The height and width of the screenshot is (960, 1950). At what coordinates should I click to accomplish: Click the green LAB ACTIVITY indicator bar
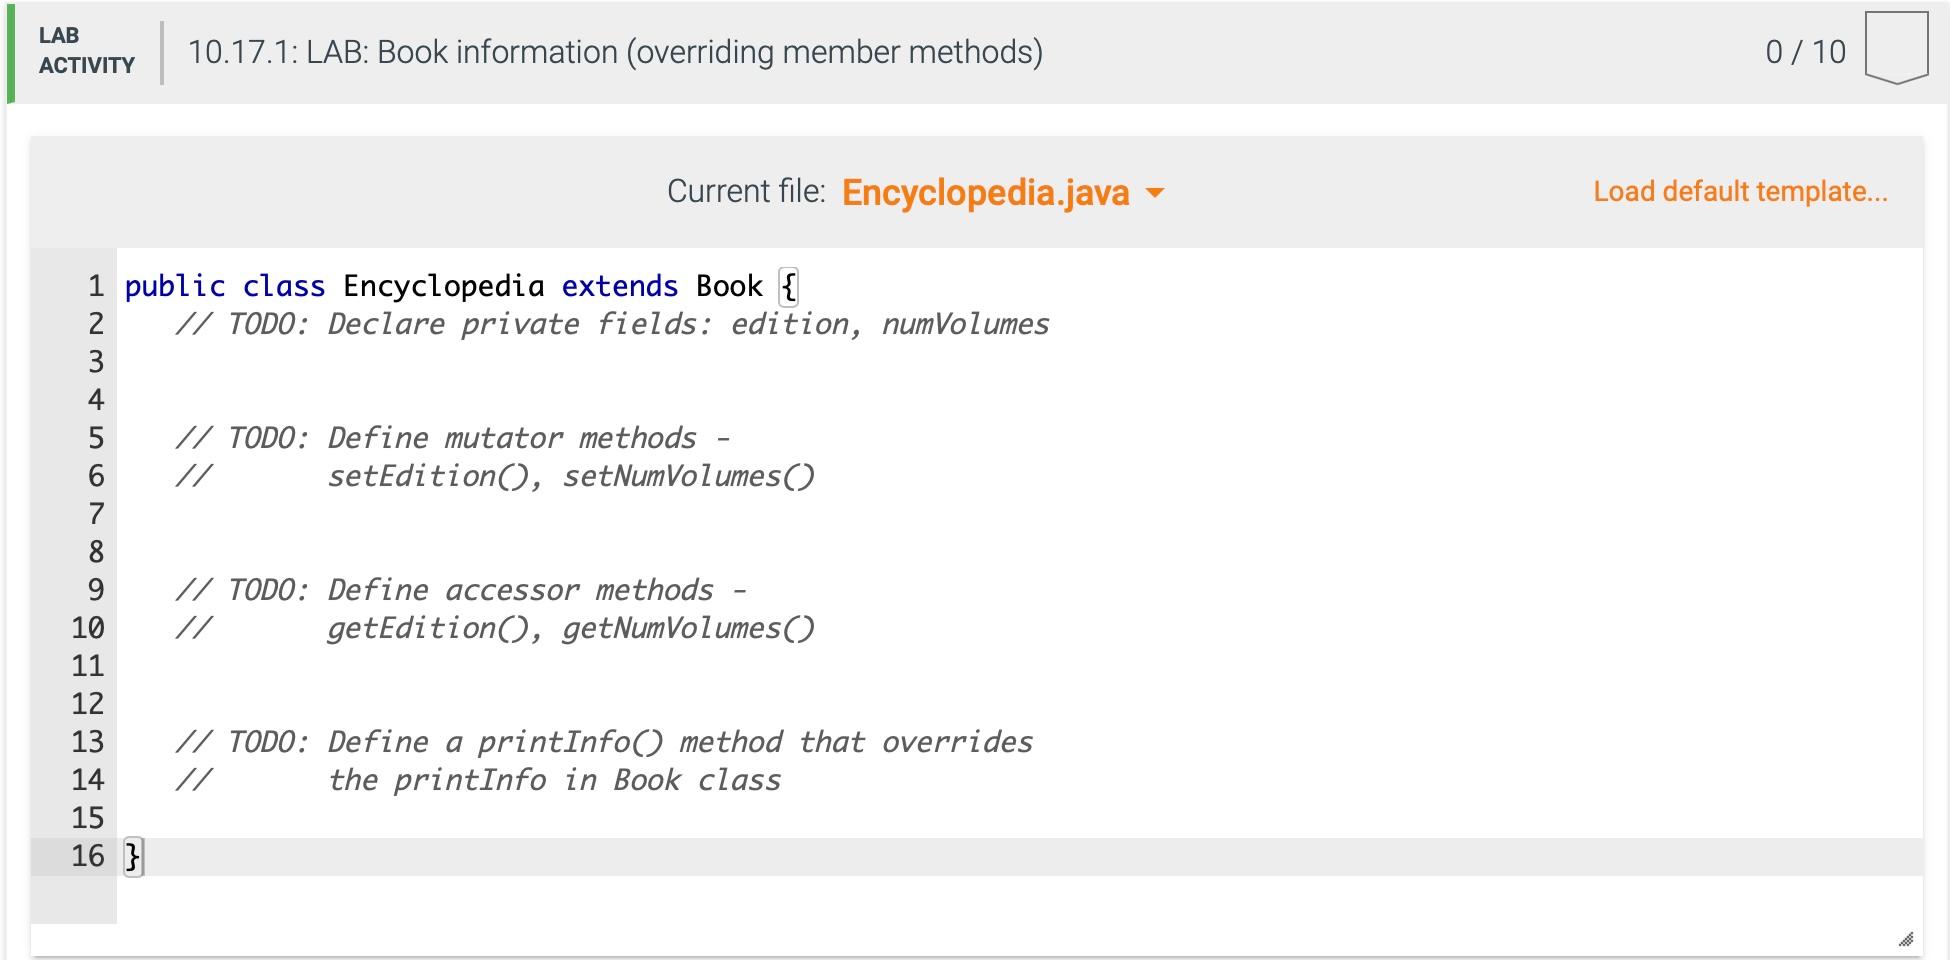pos(10,52)
